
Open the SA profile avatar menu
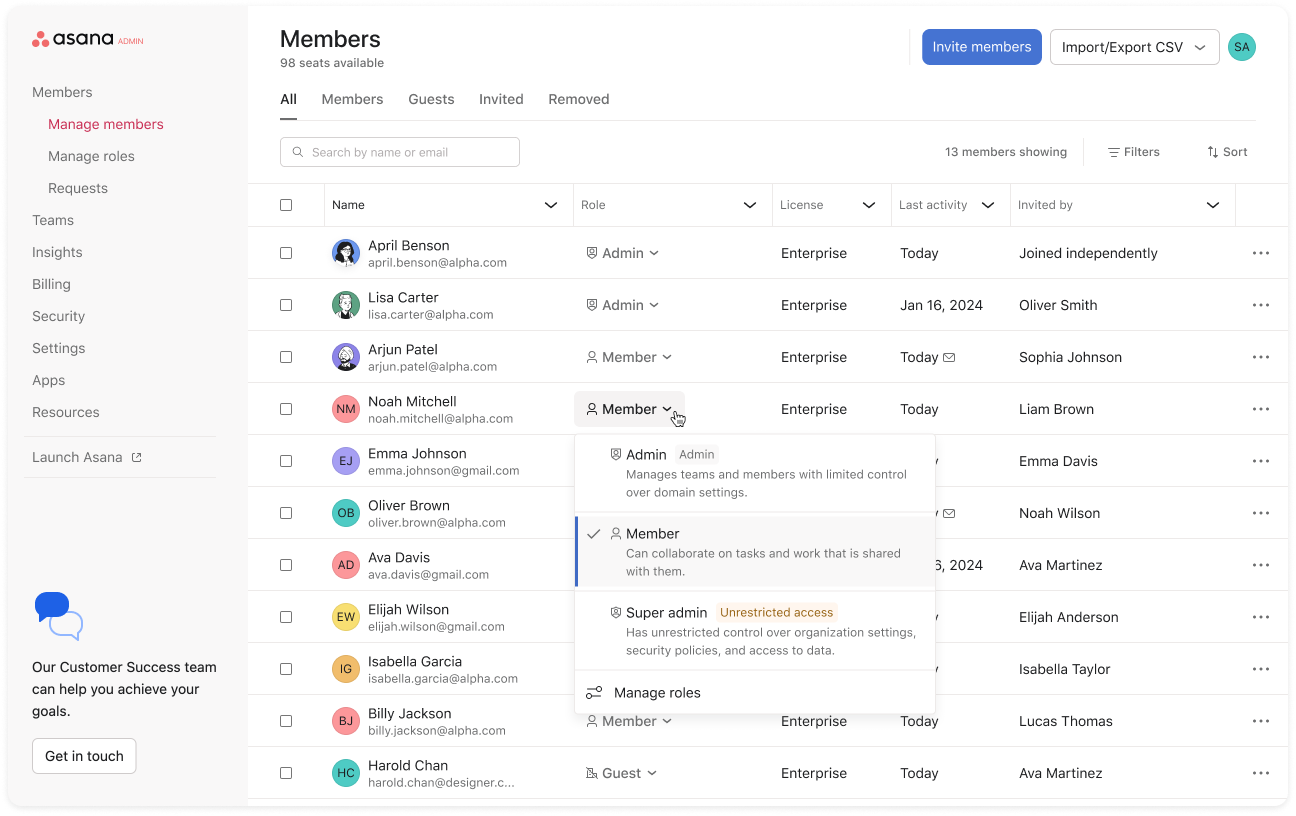[1241, 47]
